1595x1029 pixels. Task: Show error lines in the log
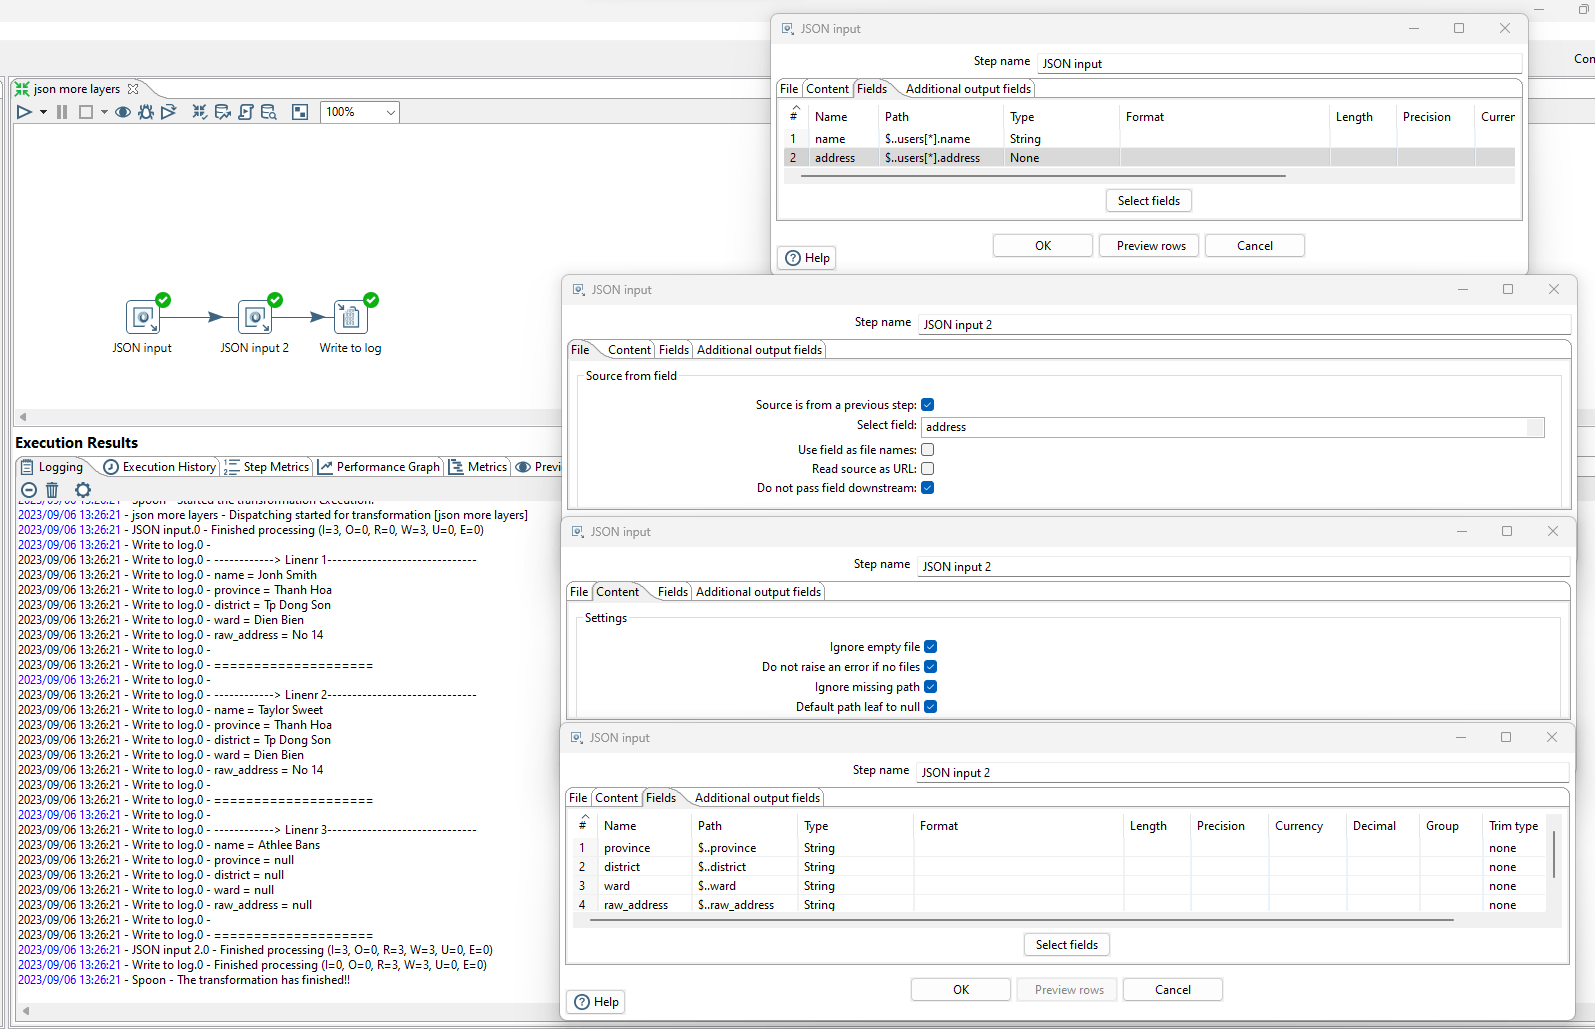(29, 490)
